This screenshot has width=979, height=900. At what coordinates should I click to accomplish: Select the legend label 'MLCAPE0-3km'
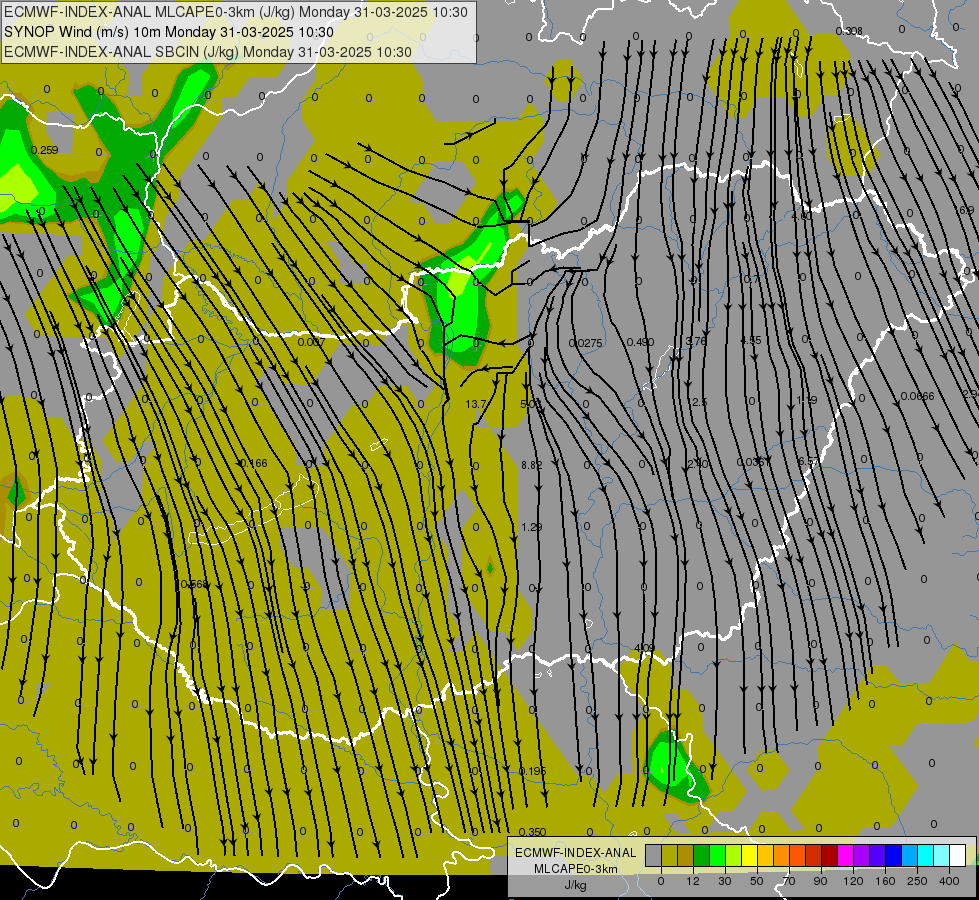point(576,869)
